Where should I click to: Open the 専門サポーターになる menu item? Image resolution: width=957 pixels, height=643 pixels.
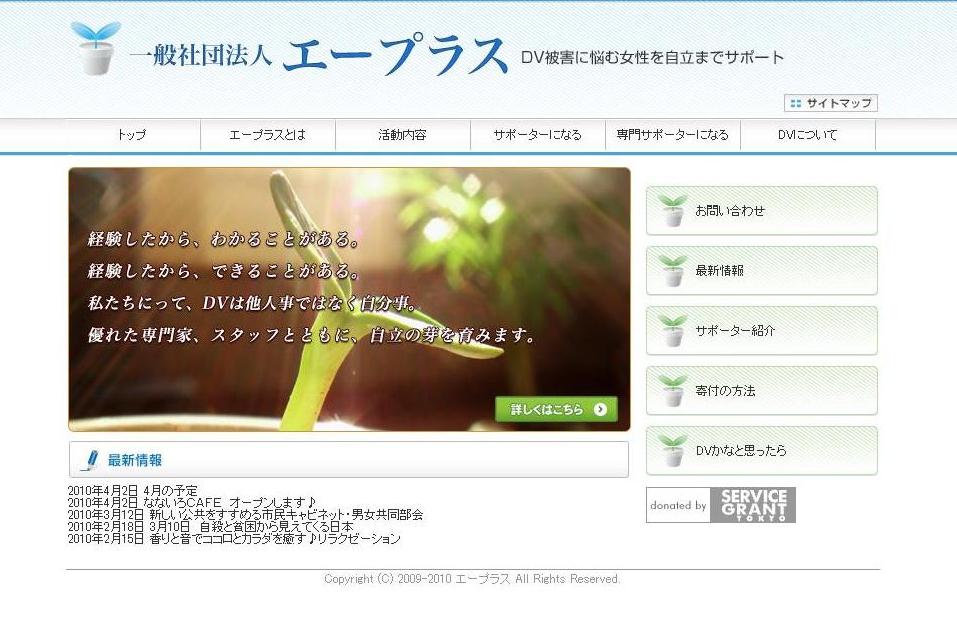(672, 135)
